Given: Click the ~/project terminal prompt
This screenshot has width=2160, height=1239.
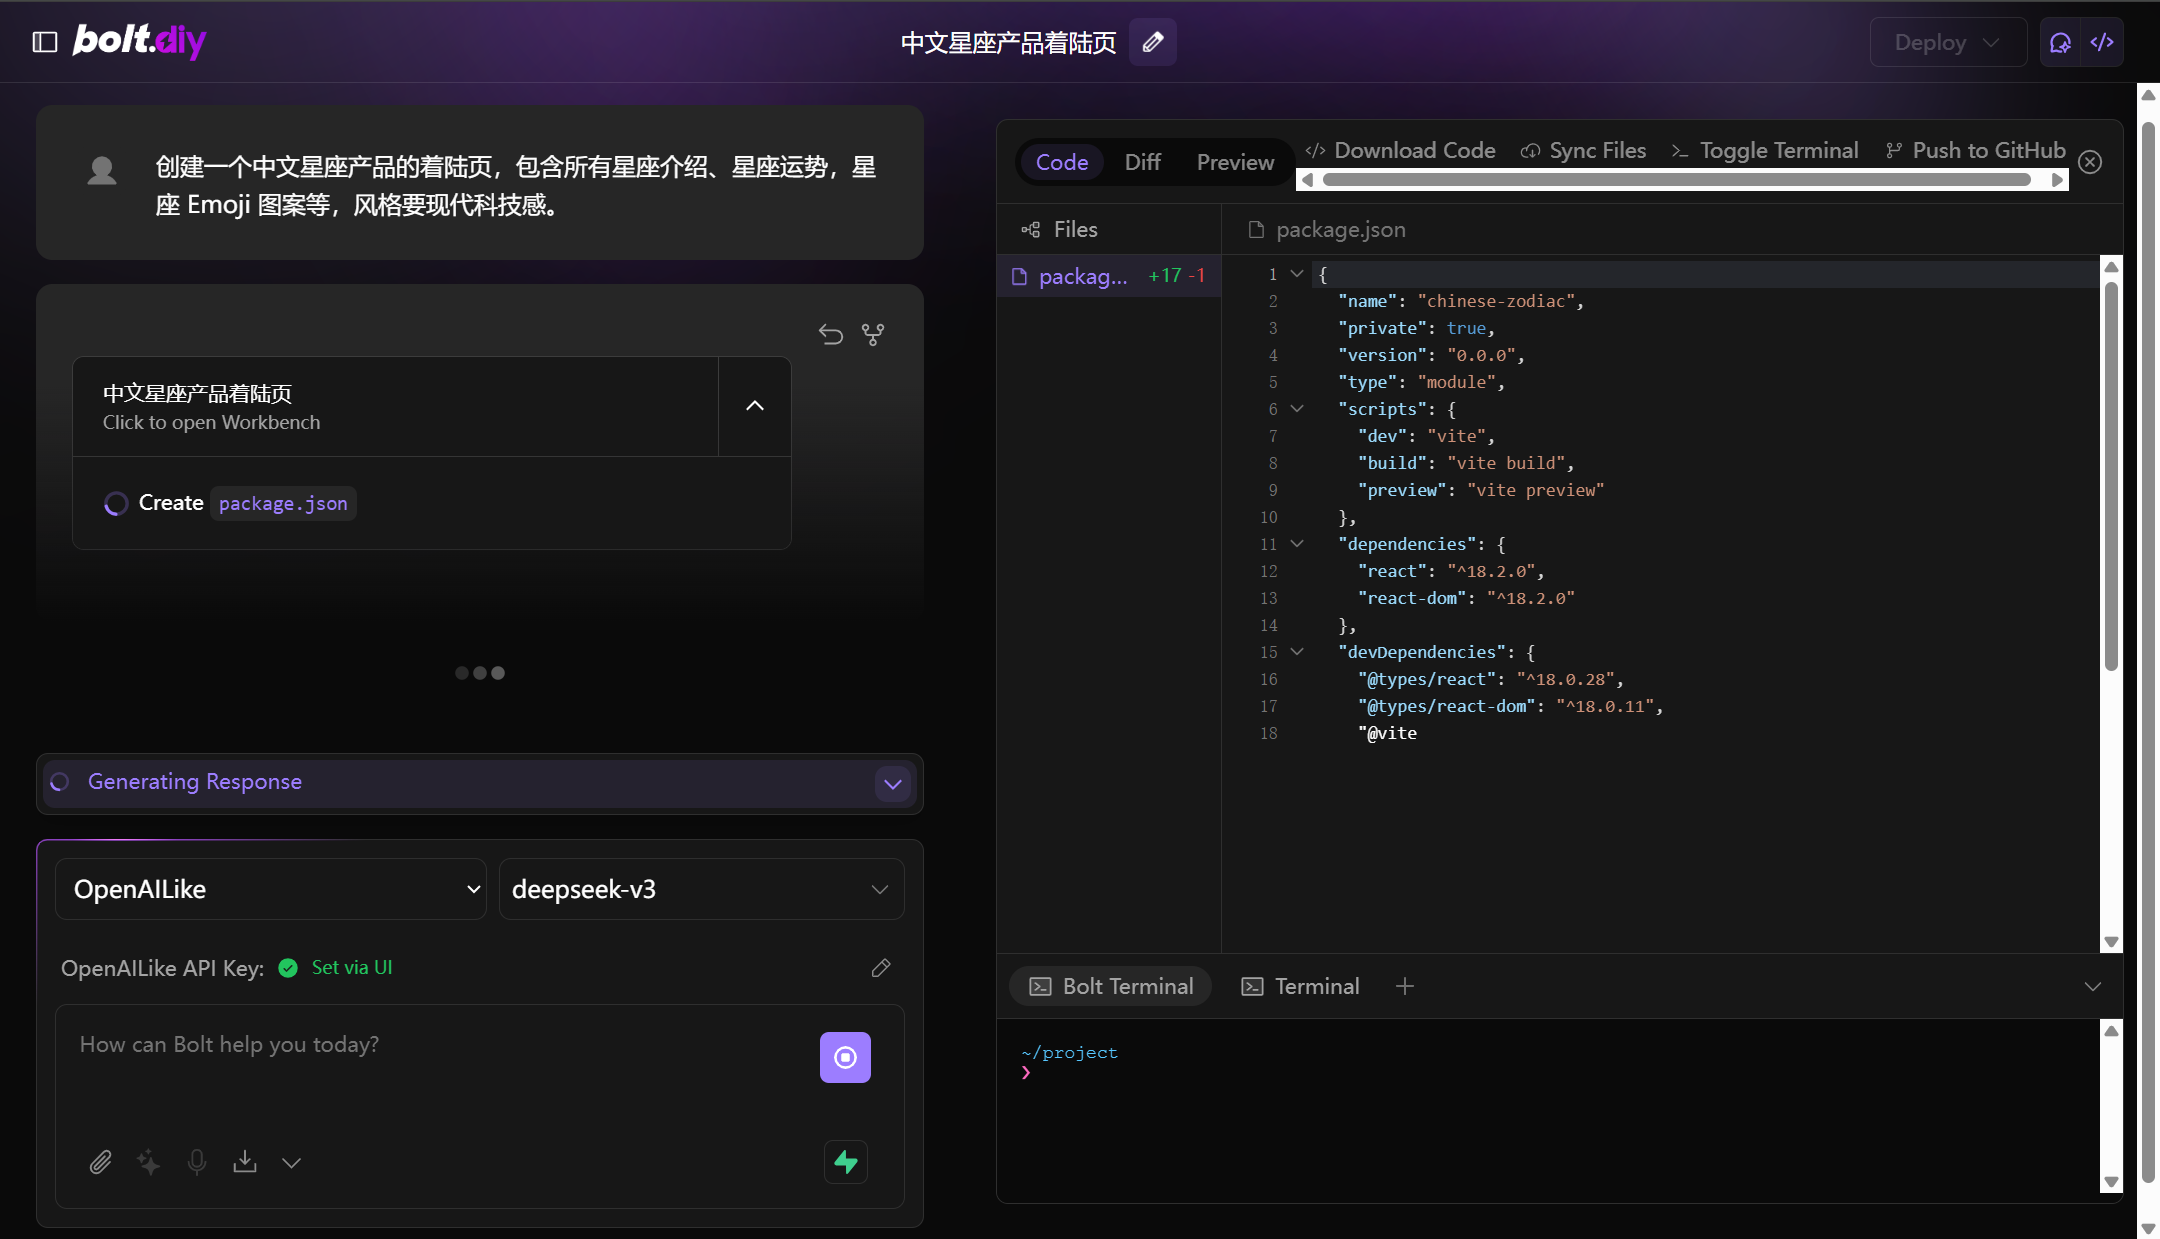Looking at the screenshot, I should click(x=1070, y=1053).
